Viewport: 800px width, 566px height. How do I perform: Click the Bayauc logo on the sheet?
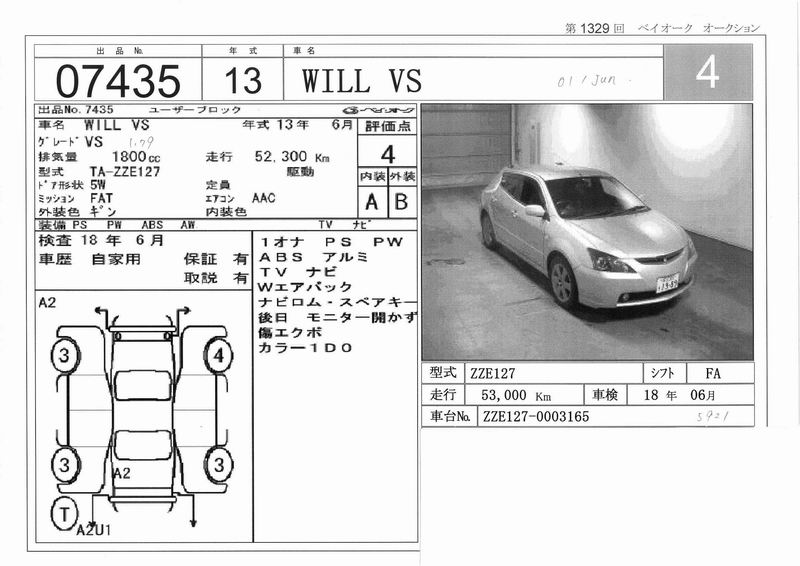coord(379,110)
